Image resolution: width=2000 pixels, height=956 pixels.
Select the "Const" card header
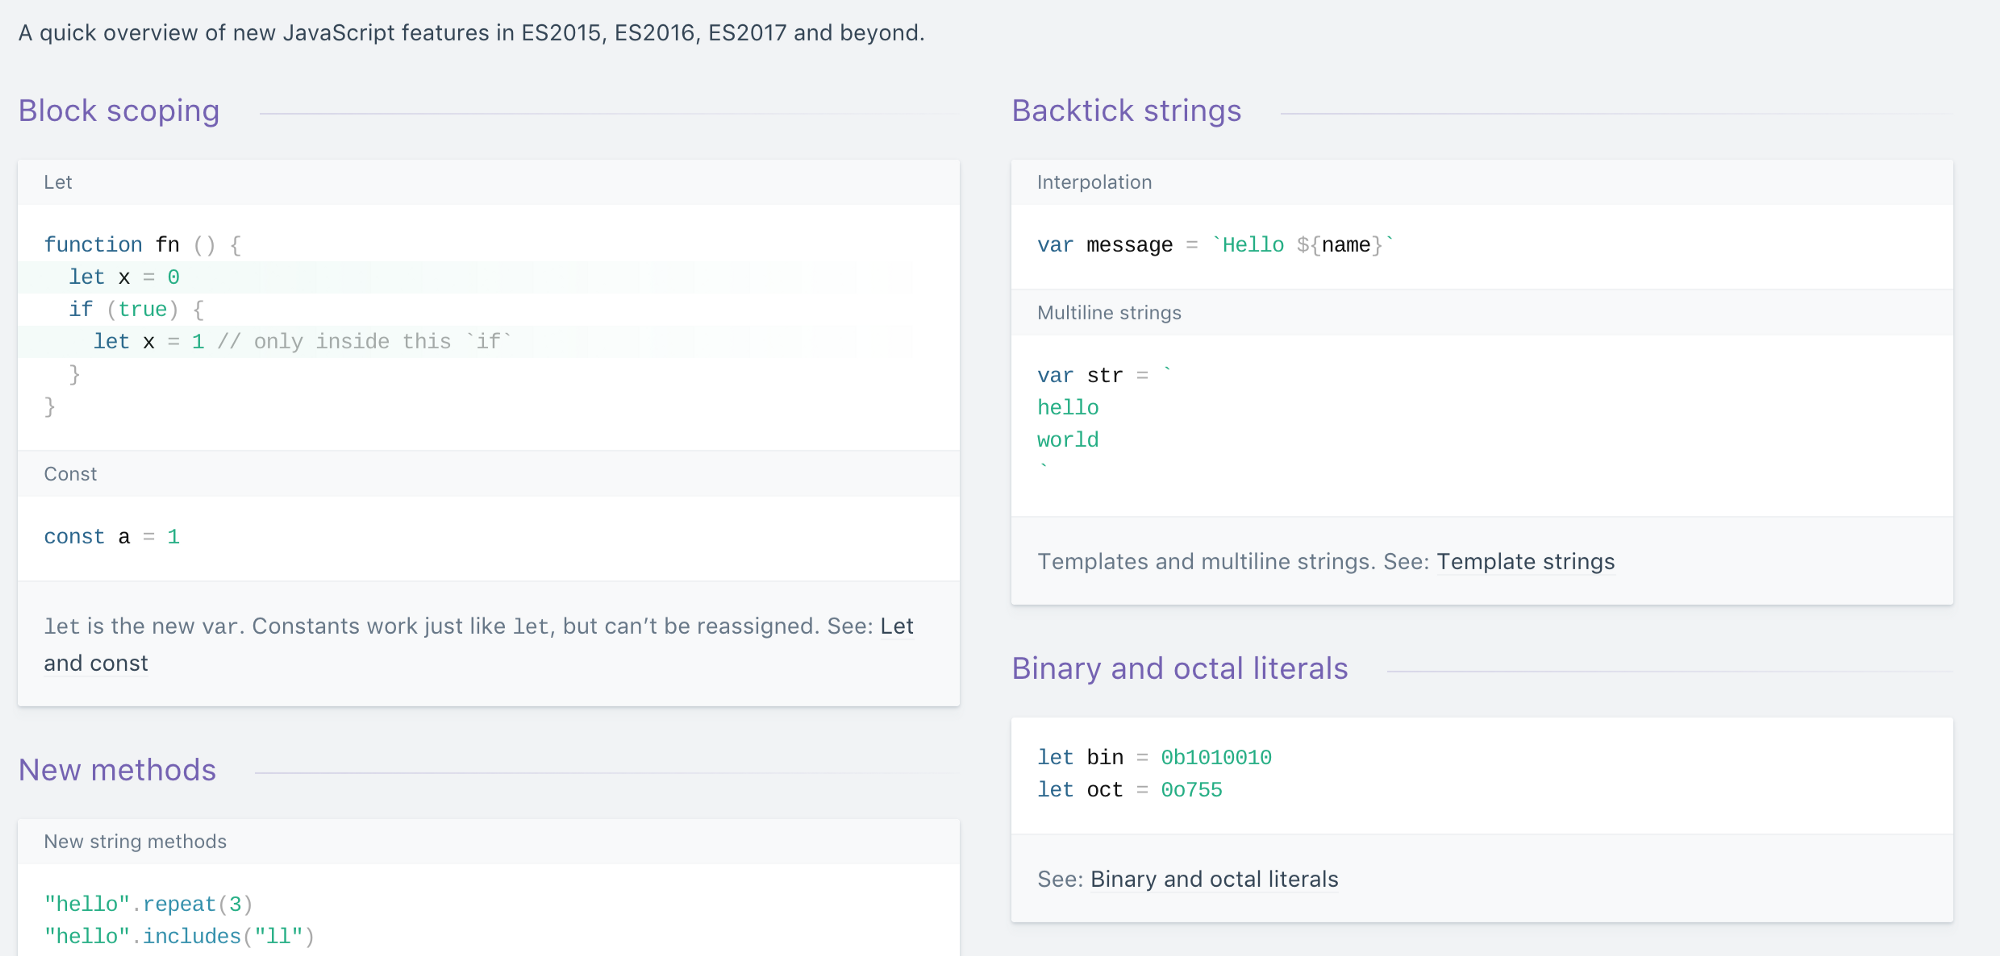(70, 473)
